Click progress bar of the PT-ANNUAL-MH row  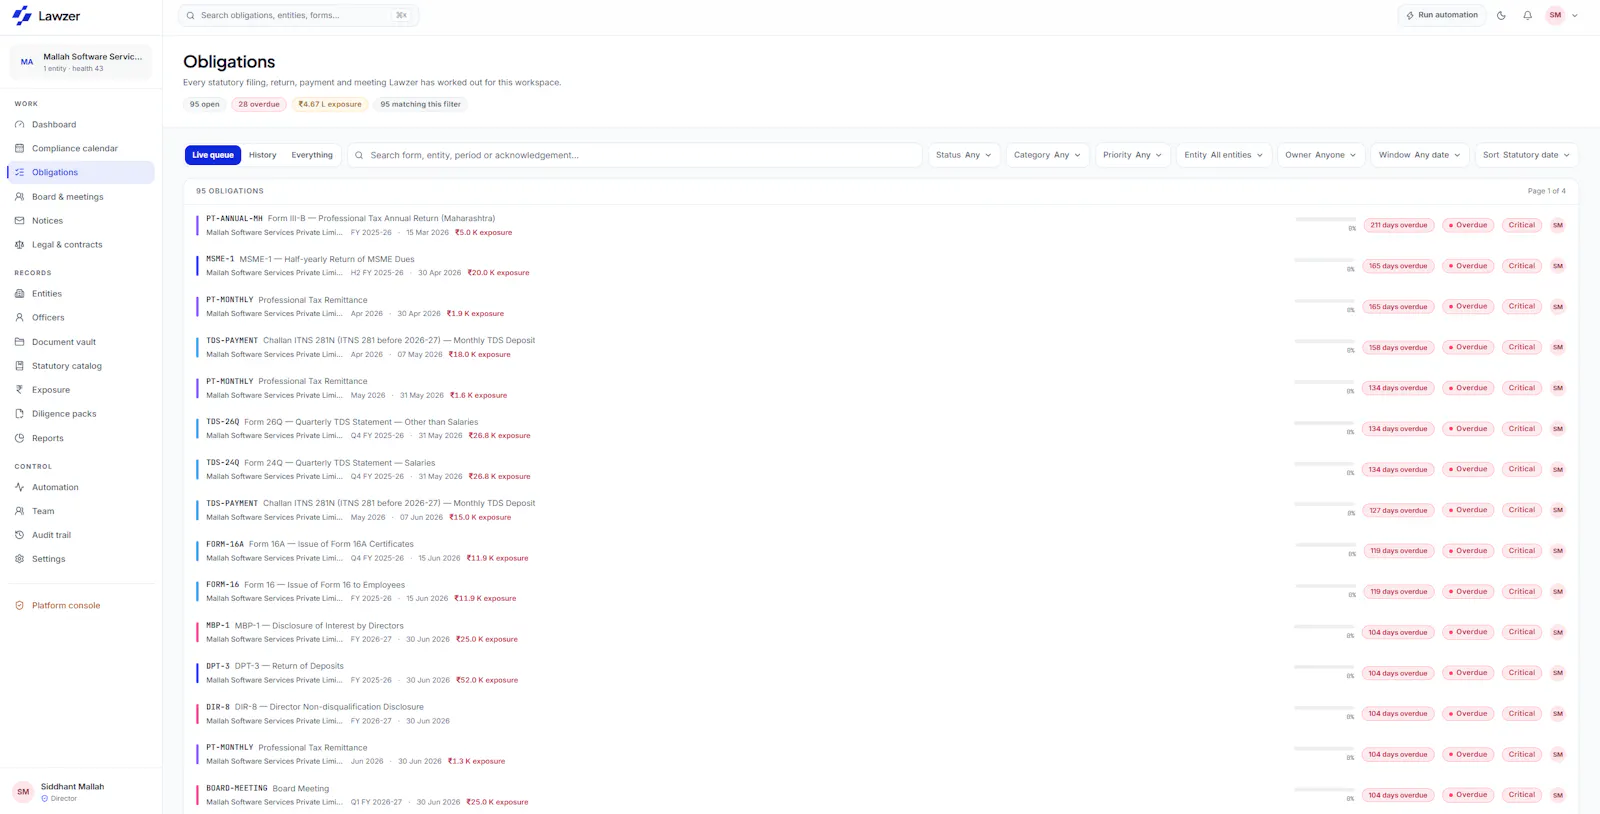click(x=1325, y=219)
